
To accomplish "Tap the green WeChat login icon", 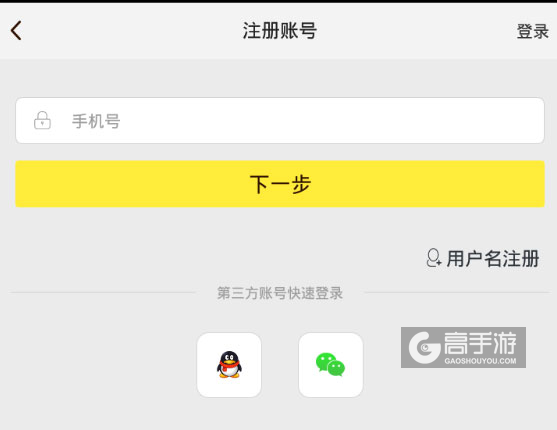I will (330, 365).
